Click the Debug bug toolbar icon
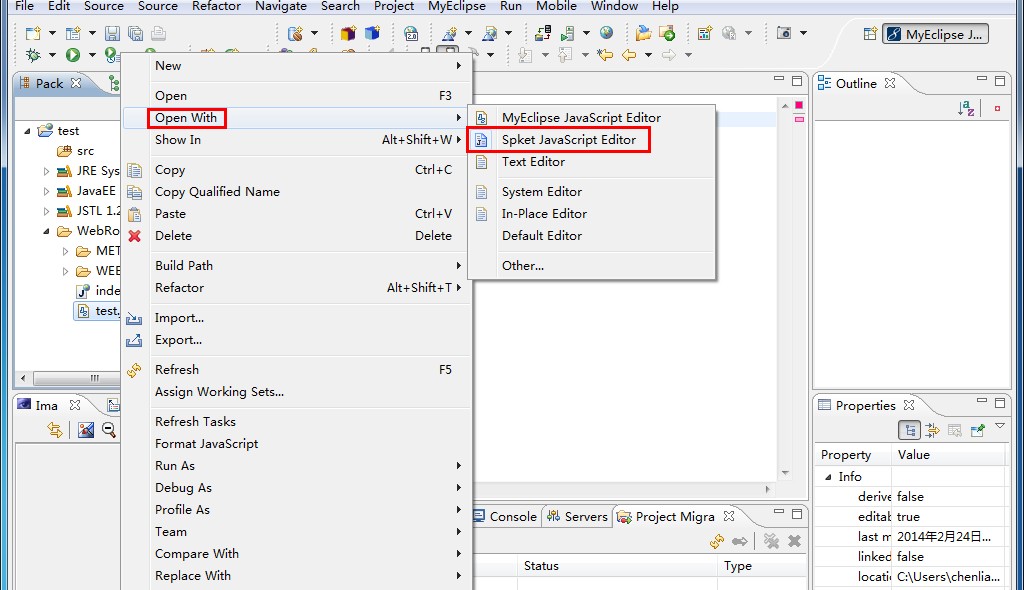 pyautogui.click(x=33, y=55)
